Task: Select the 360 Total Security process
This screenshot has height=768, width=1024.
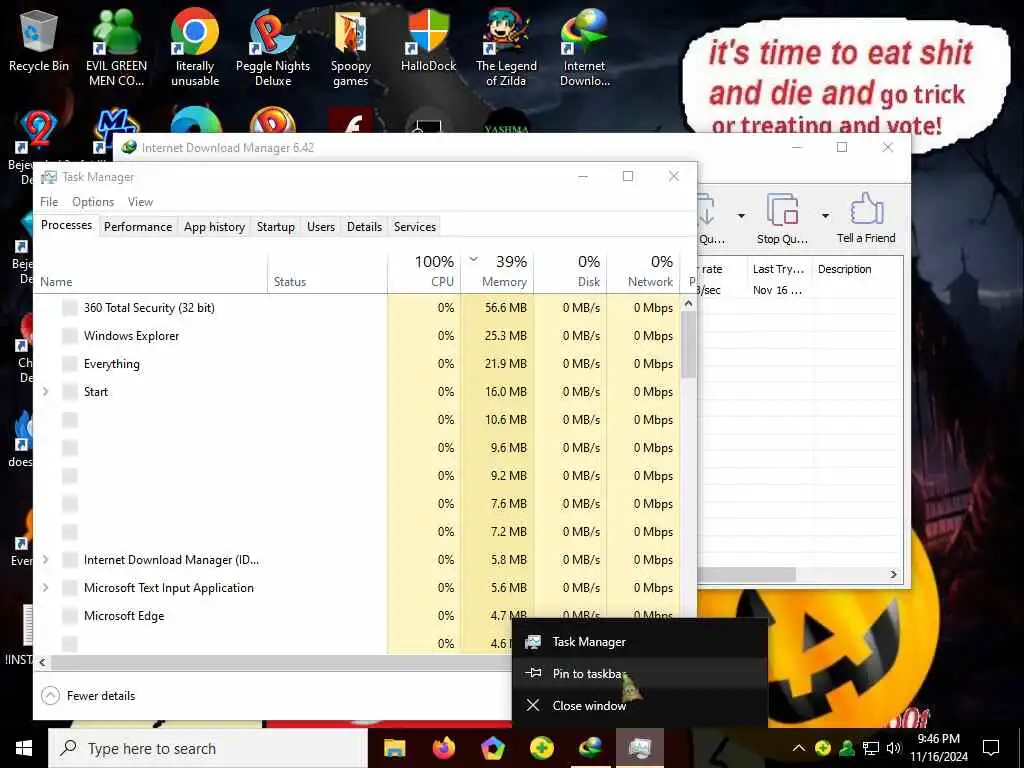Action: coord(357,308)
